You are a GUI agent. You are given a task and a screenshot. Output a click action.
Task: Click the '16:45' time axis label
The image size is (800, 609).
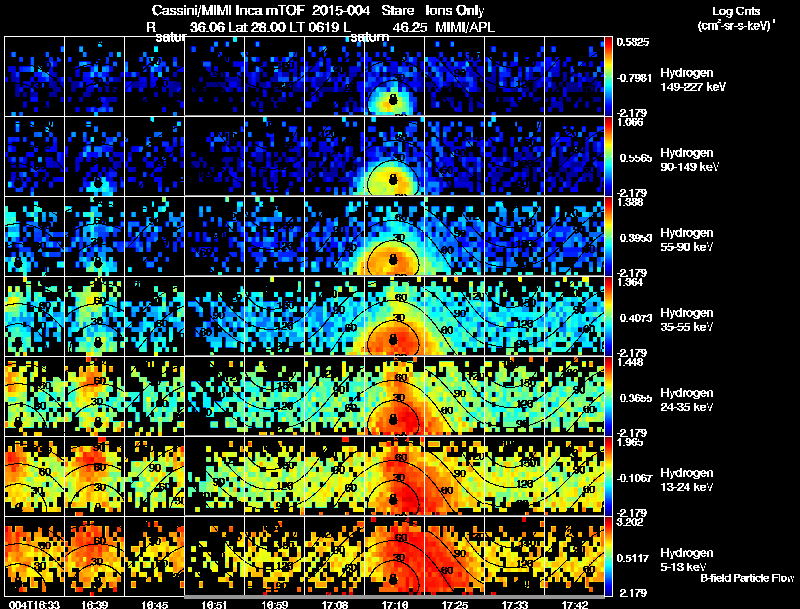(x=155, y=604)
